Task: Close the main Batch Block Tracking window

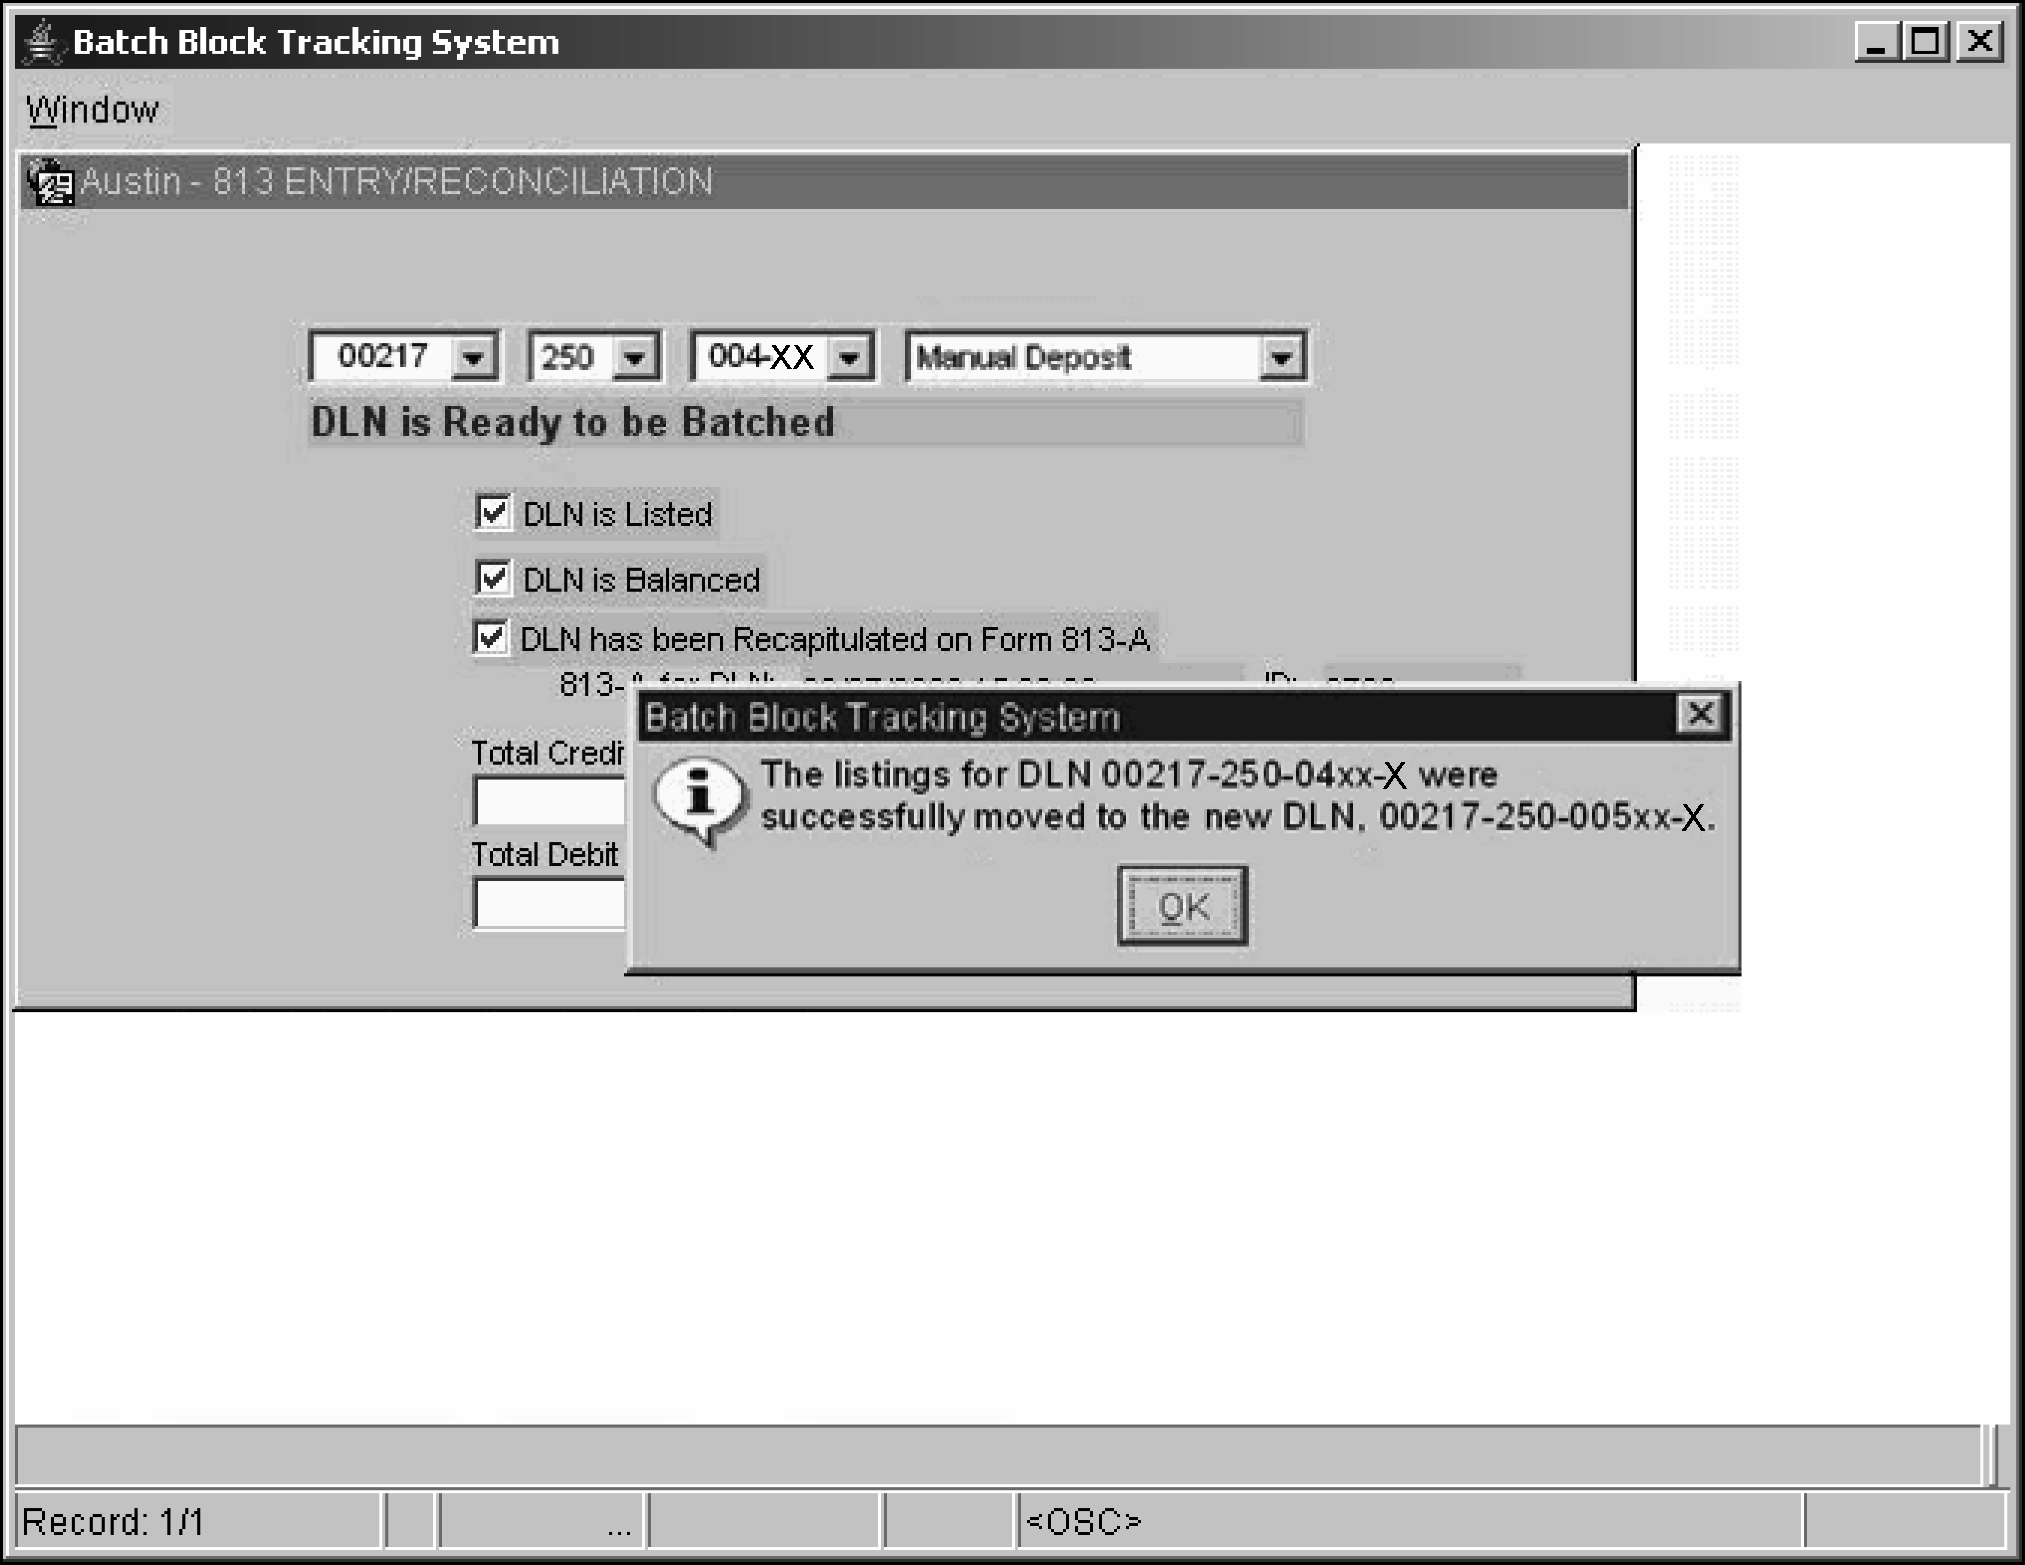Action: coord(1979,42)
